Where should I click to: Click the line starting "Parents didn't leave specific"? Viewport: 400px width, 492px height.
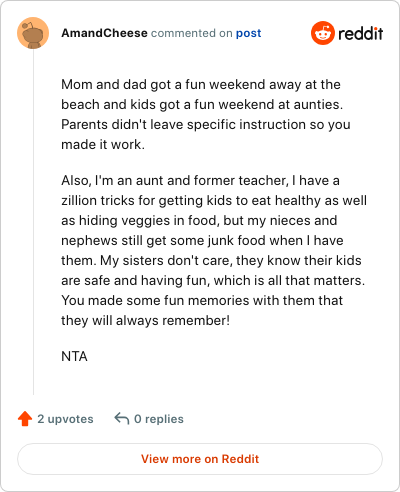(x=206, y=125)
